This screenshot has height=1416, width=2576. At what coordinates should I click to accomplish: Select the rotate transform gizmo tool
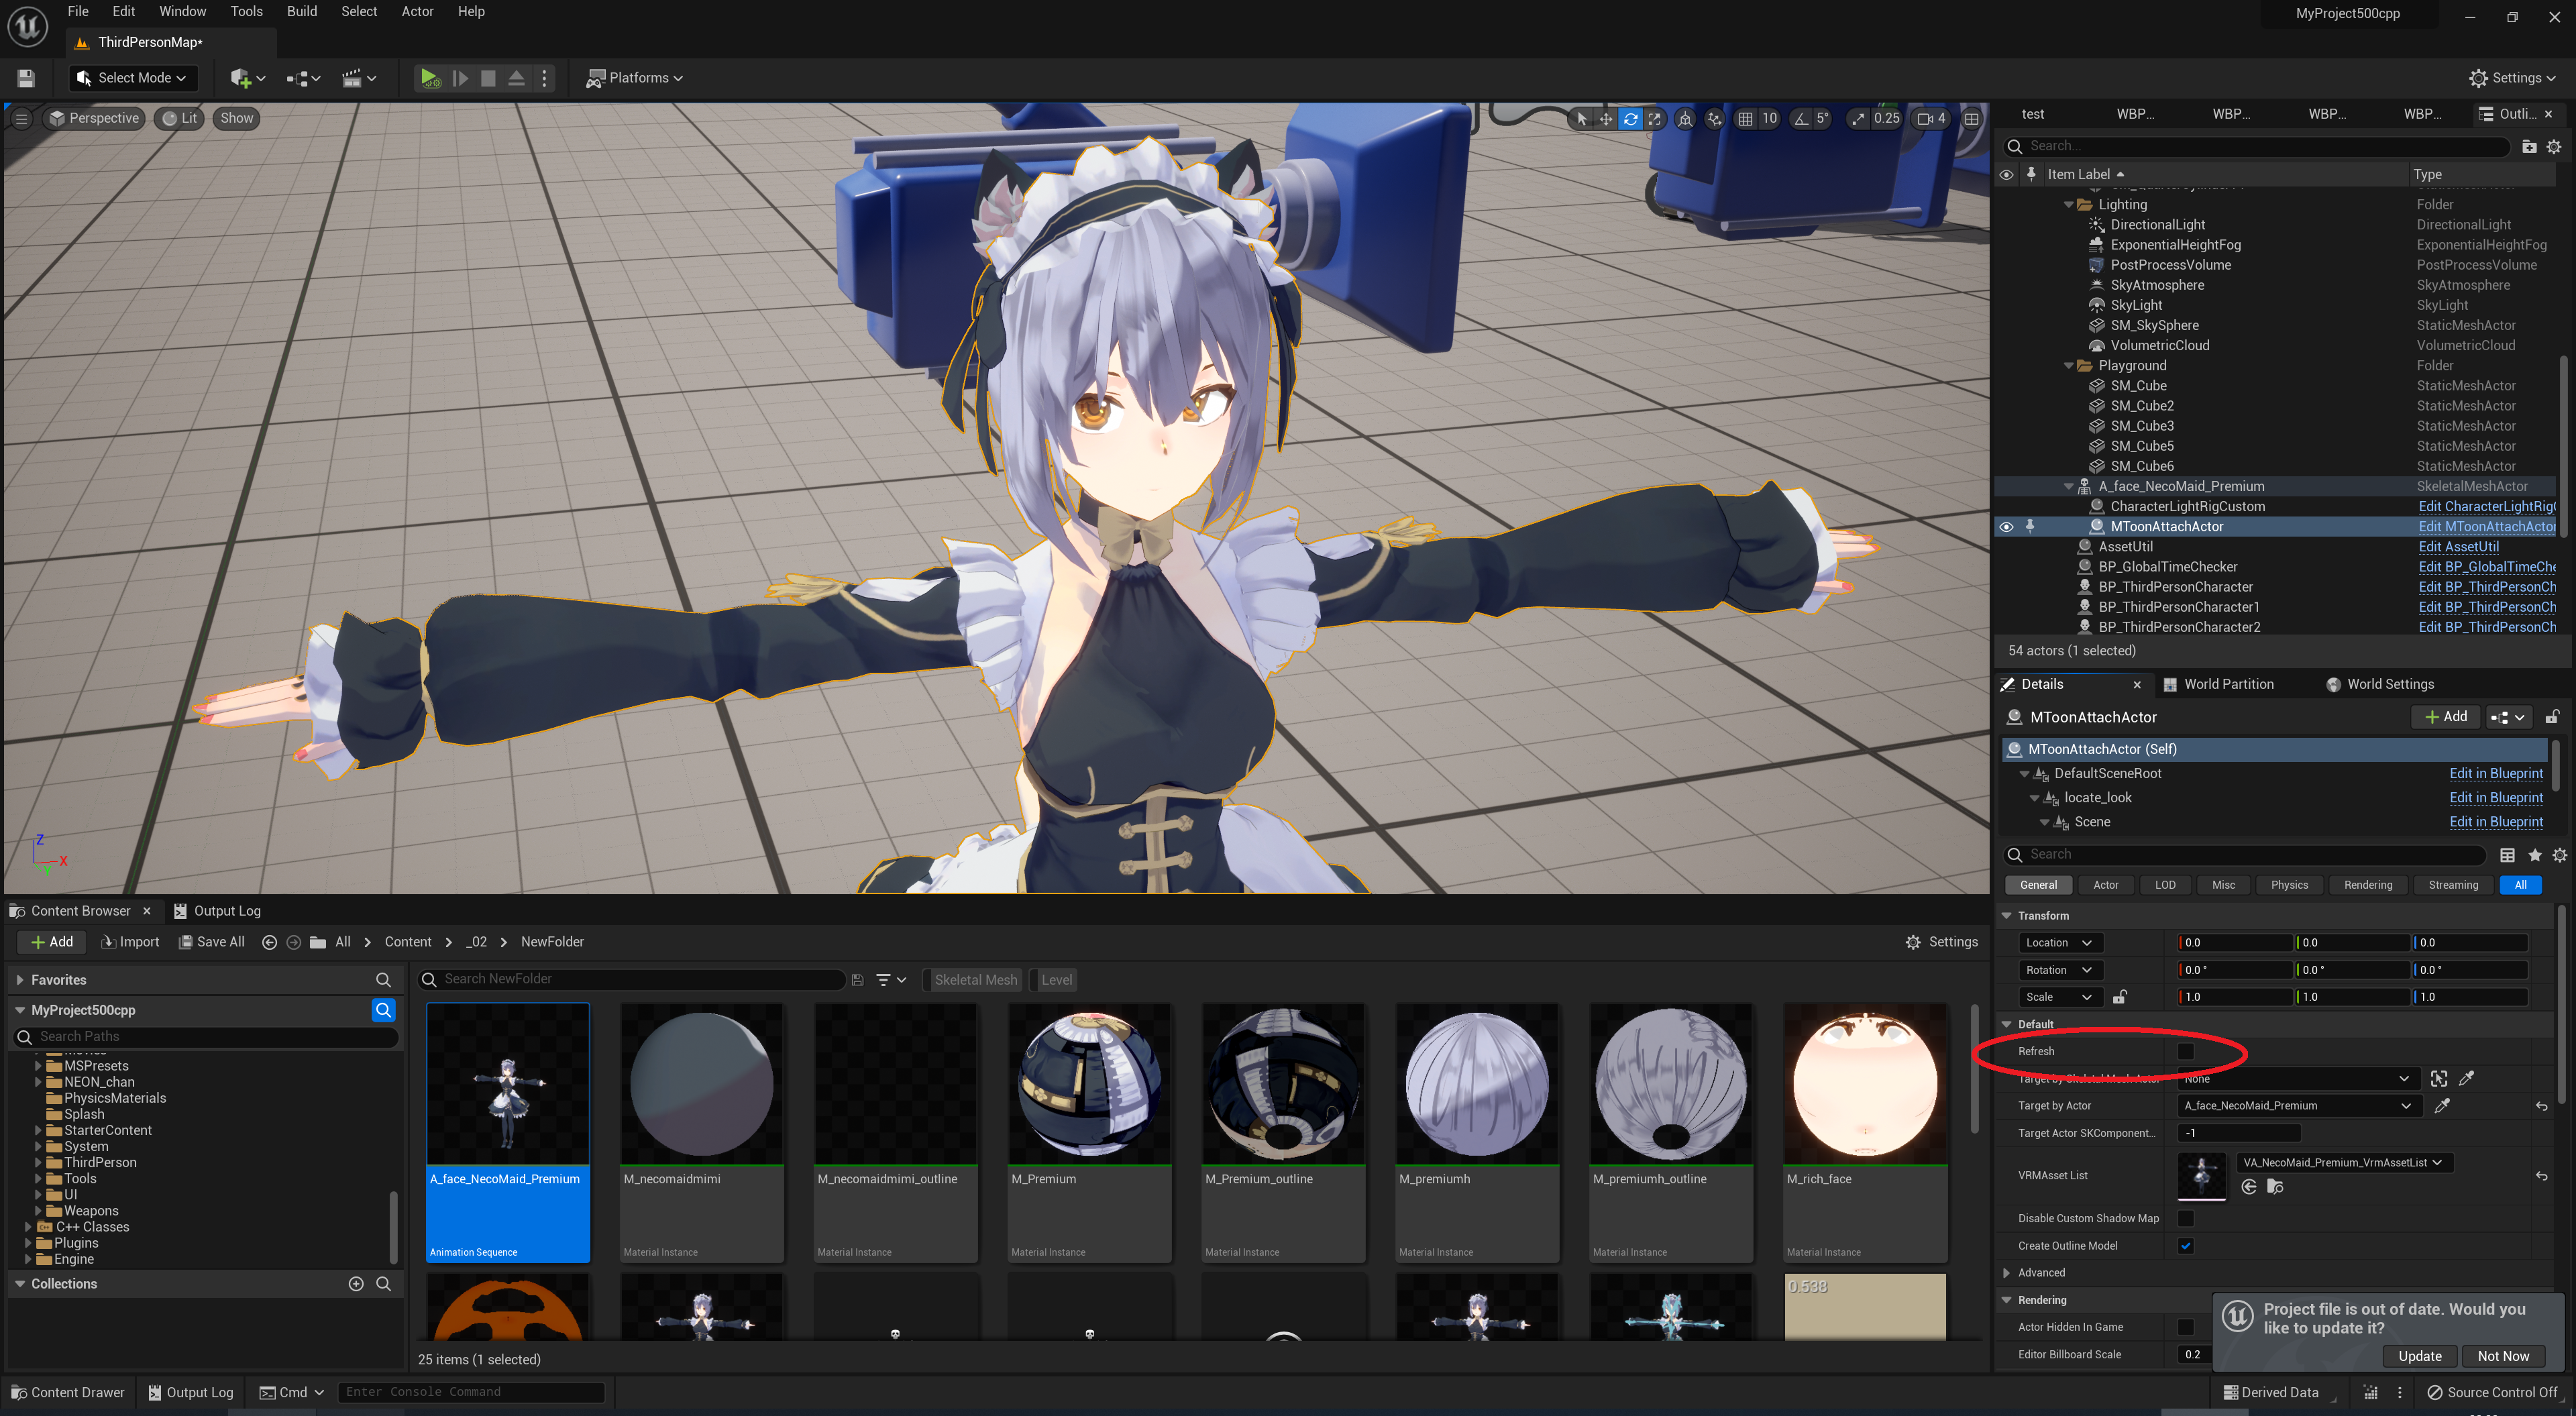click(1630, 119)
